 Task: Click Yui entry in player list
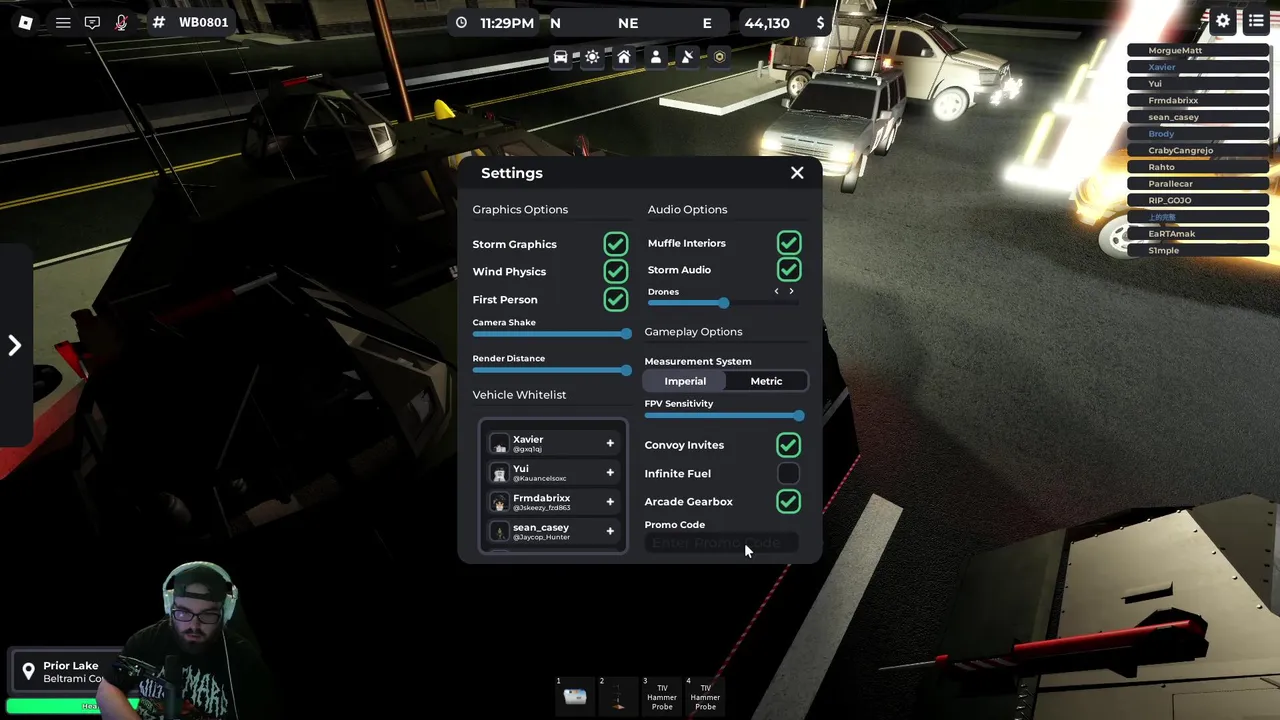click(1198, 83)
